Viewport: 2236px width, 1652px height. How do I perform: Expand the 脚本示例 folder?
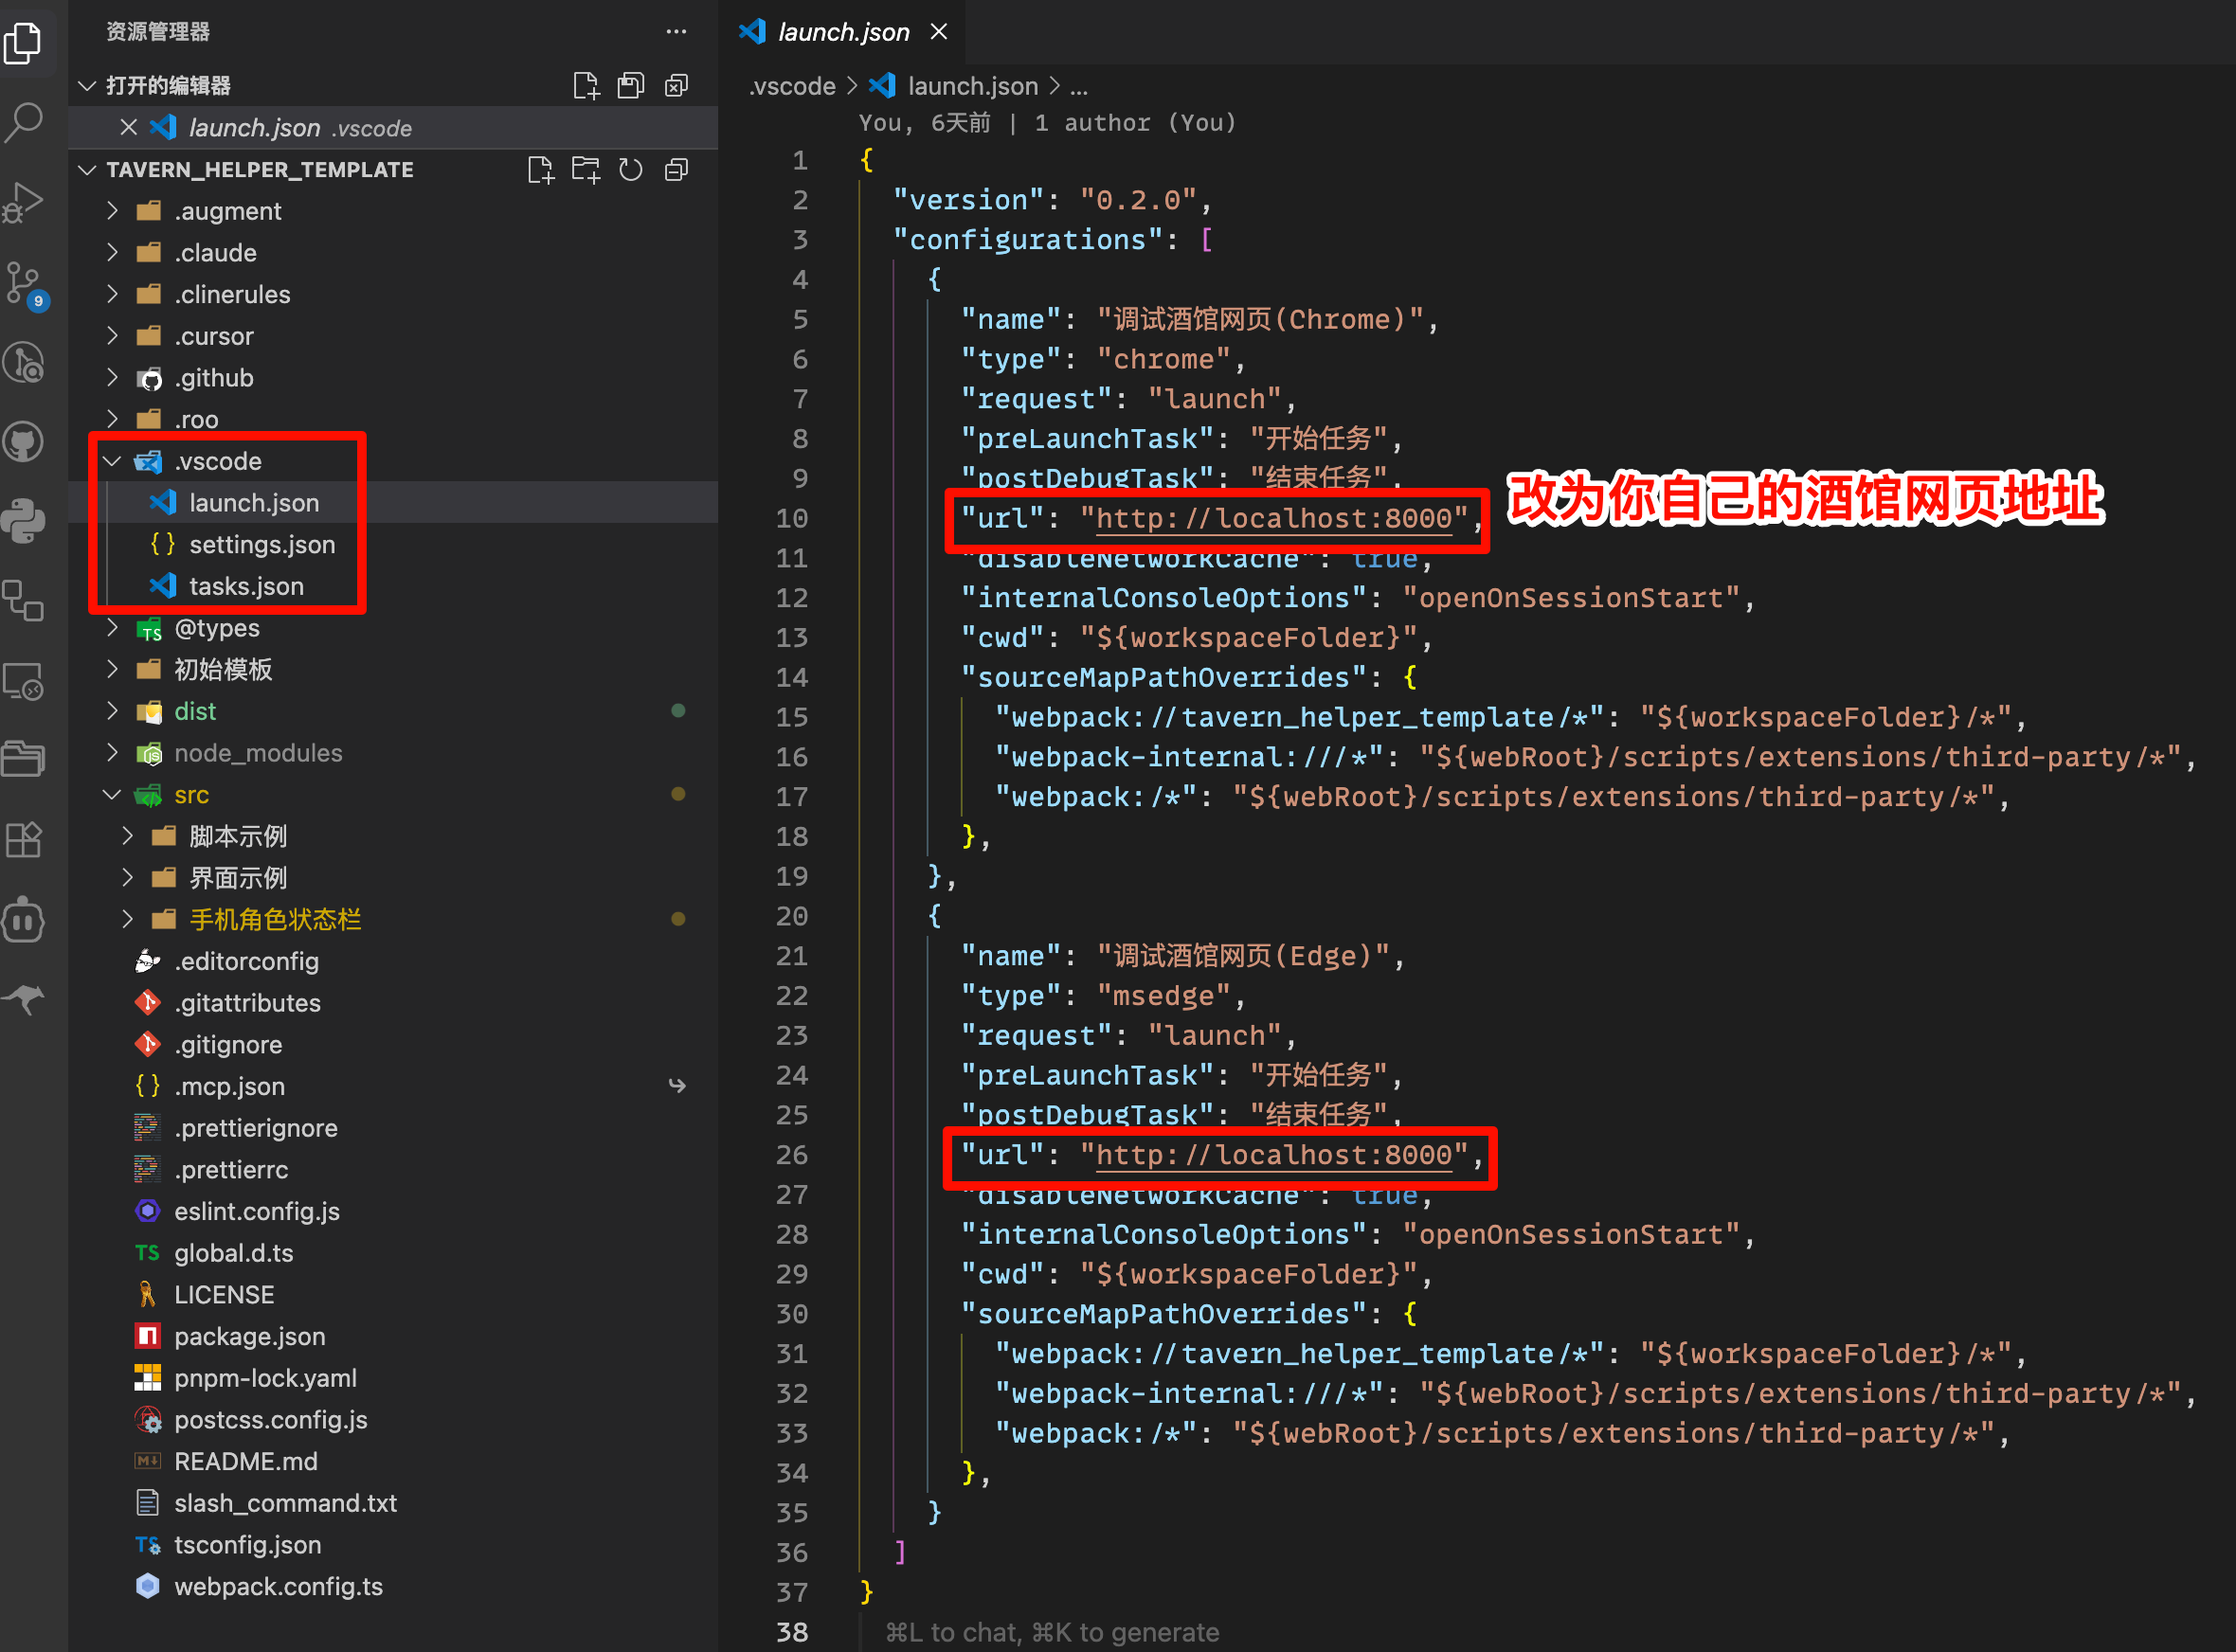[393, 837]
